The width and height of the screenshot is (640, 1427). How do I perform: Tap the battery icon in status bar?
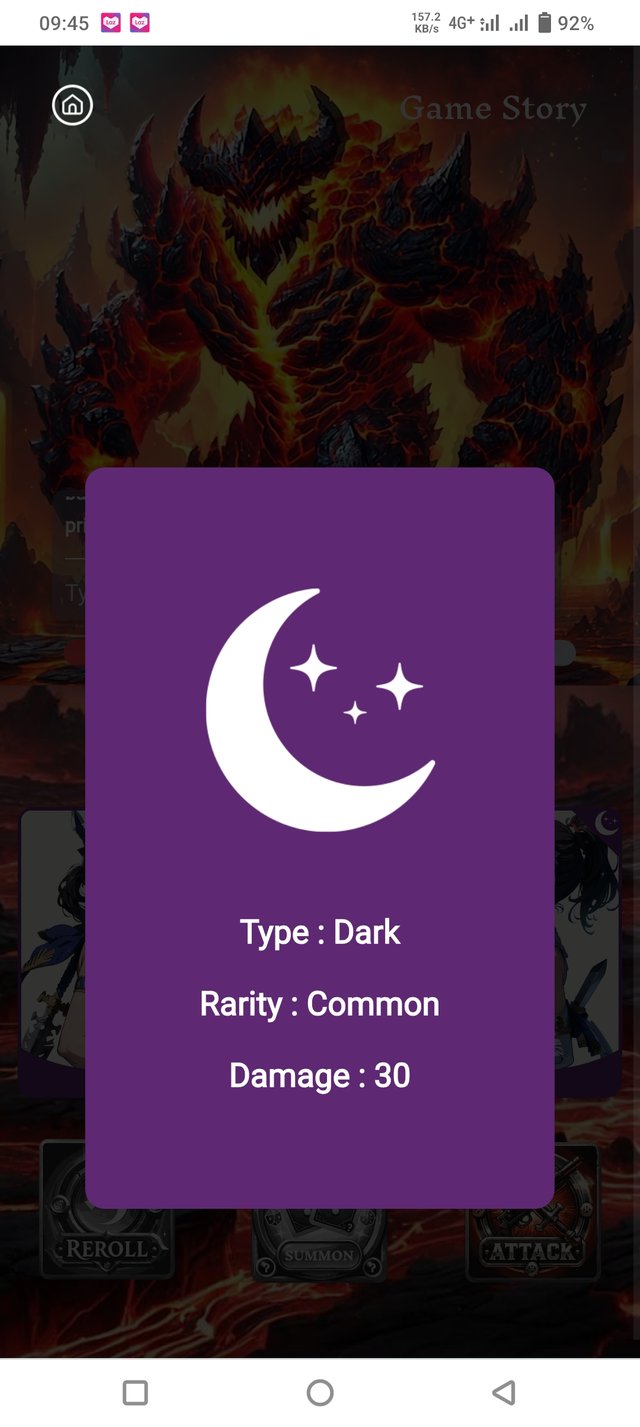point(545,23)
